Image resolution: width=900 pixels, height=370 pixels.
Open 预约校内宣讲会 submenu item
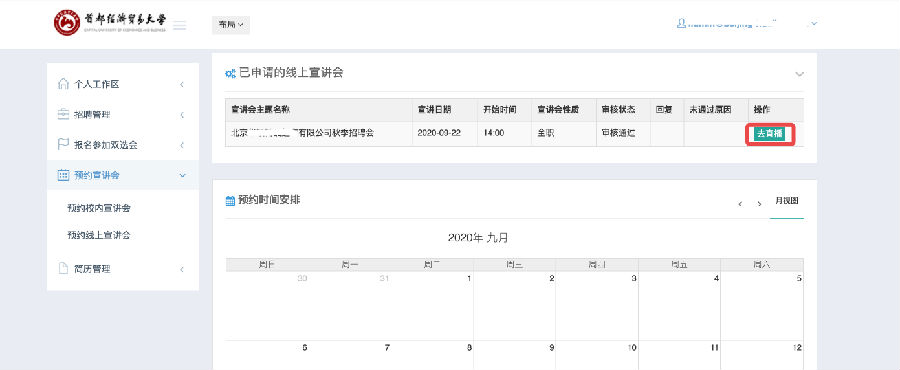click(x=99, y=208)
